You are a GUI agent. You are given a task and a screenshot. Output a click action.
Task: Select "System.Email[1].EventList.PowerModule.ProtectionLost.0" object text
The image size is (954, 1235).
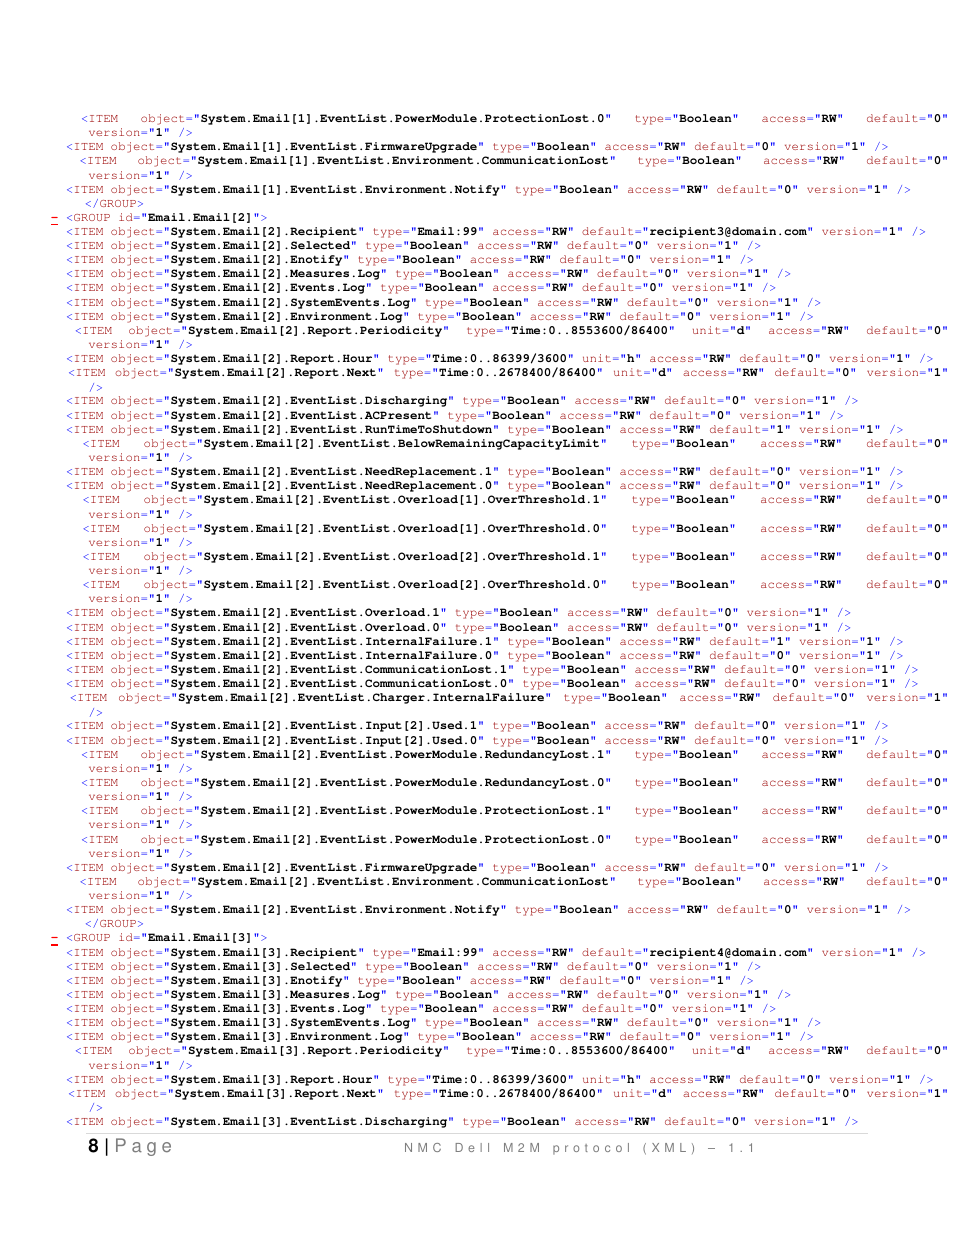pyautogui.click(x=404, y=119)
